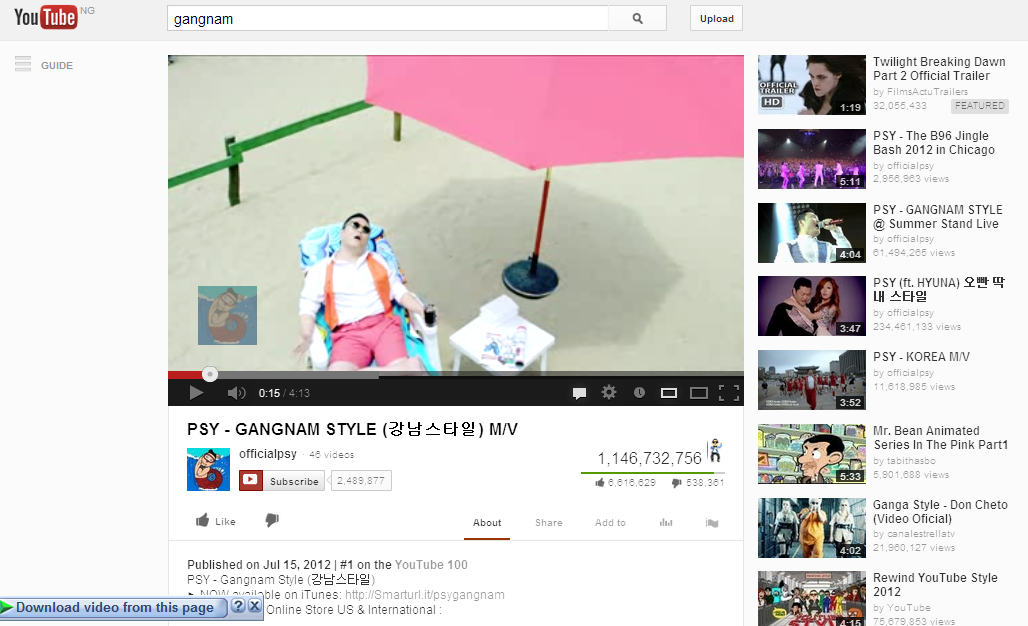The height and width of the screenshot is (626, 1028).
Task: Enter fullscreen mode in the player
Action: tap(729, 393)
